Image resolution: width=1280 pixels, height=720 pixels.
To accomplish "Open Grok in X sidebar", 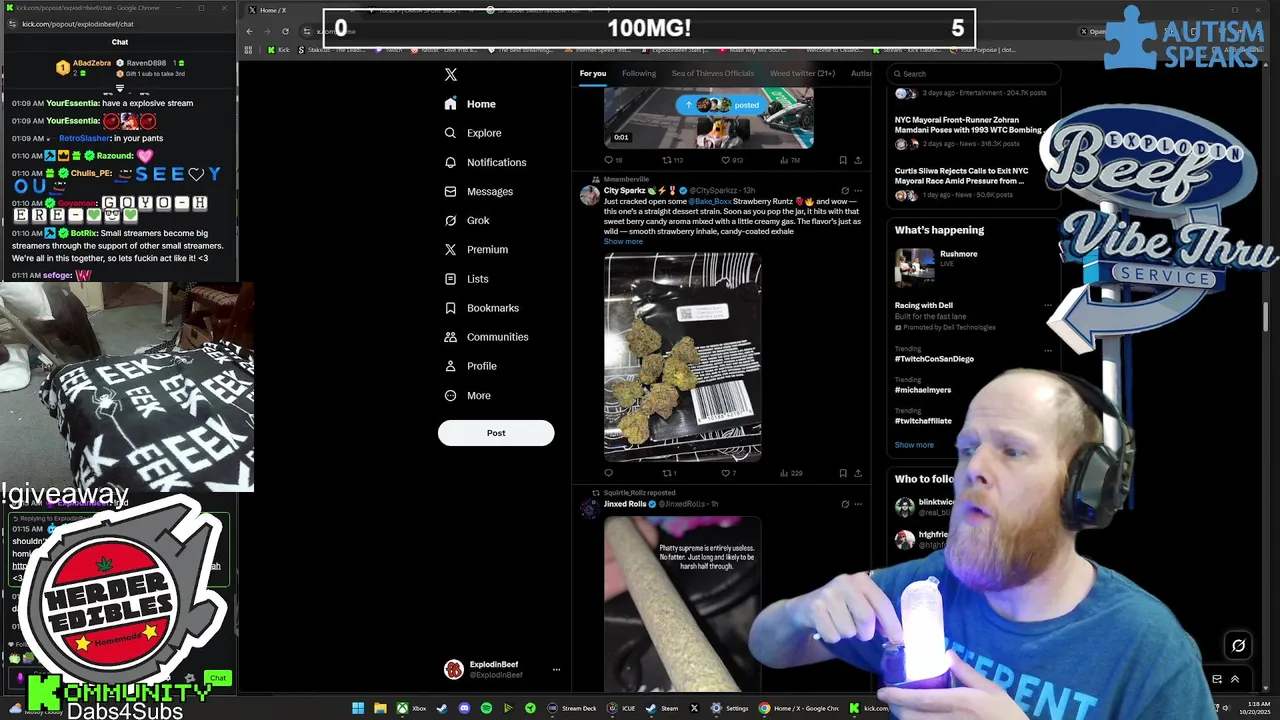I will click(x=467, y=220).
